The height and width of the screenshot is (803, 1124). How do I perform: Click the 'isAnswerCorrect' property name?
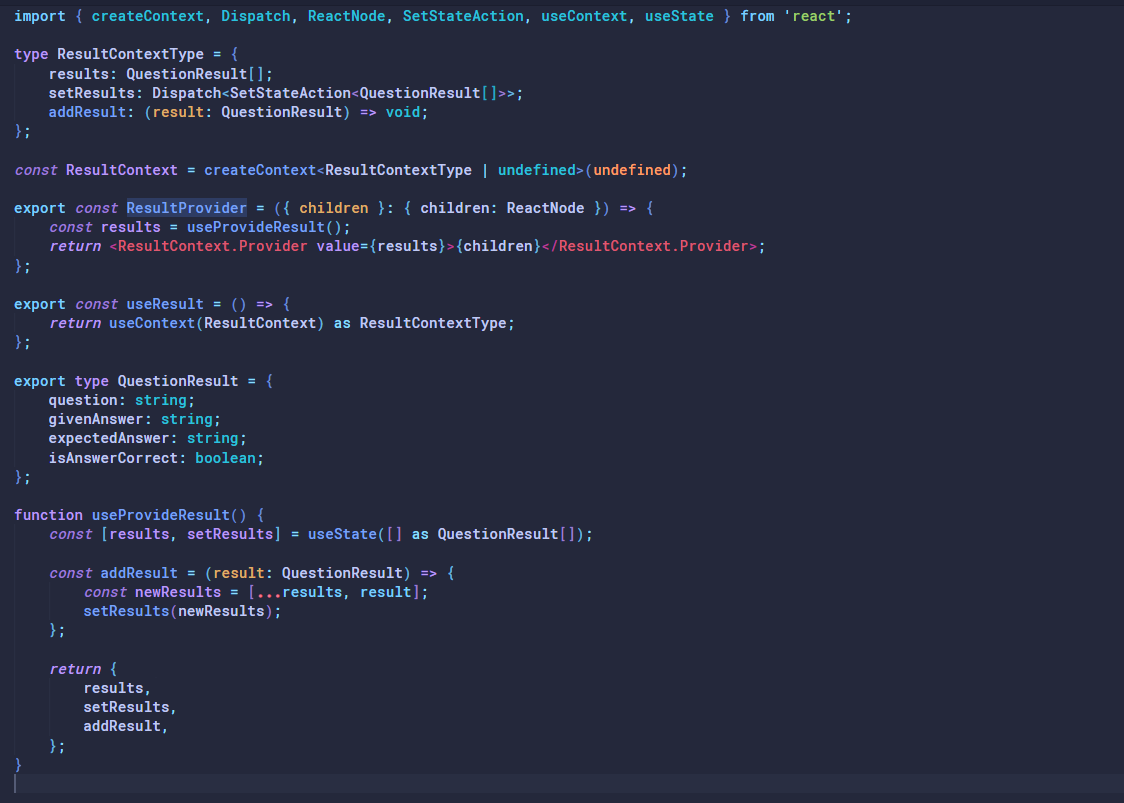(x=113, y=458)
